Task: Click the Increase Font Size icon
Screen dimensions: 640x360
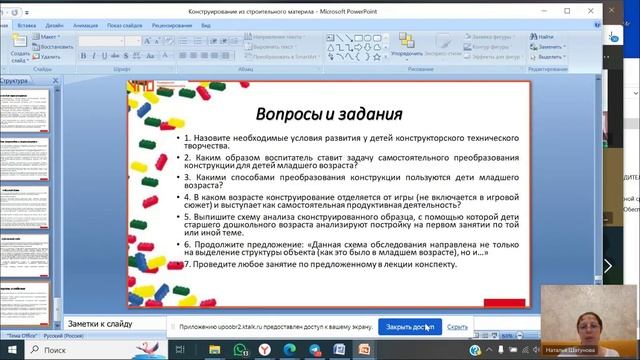Action: (x=147, y=41)
